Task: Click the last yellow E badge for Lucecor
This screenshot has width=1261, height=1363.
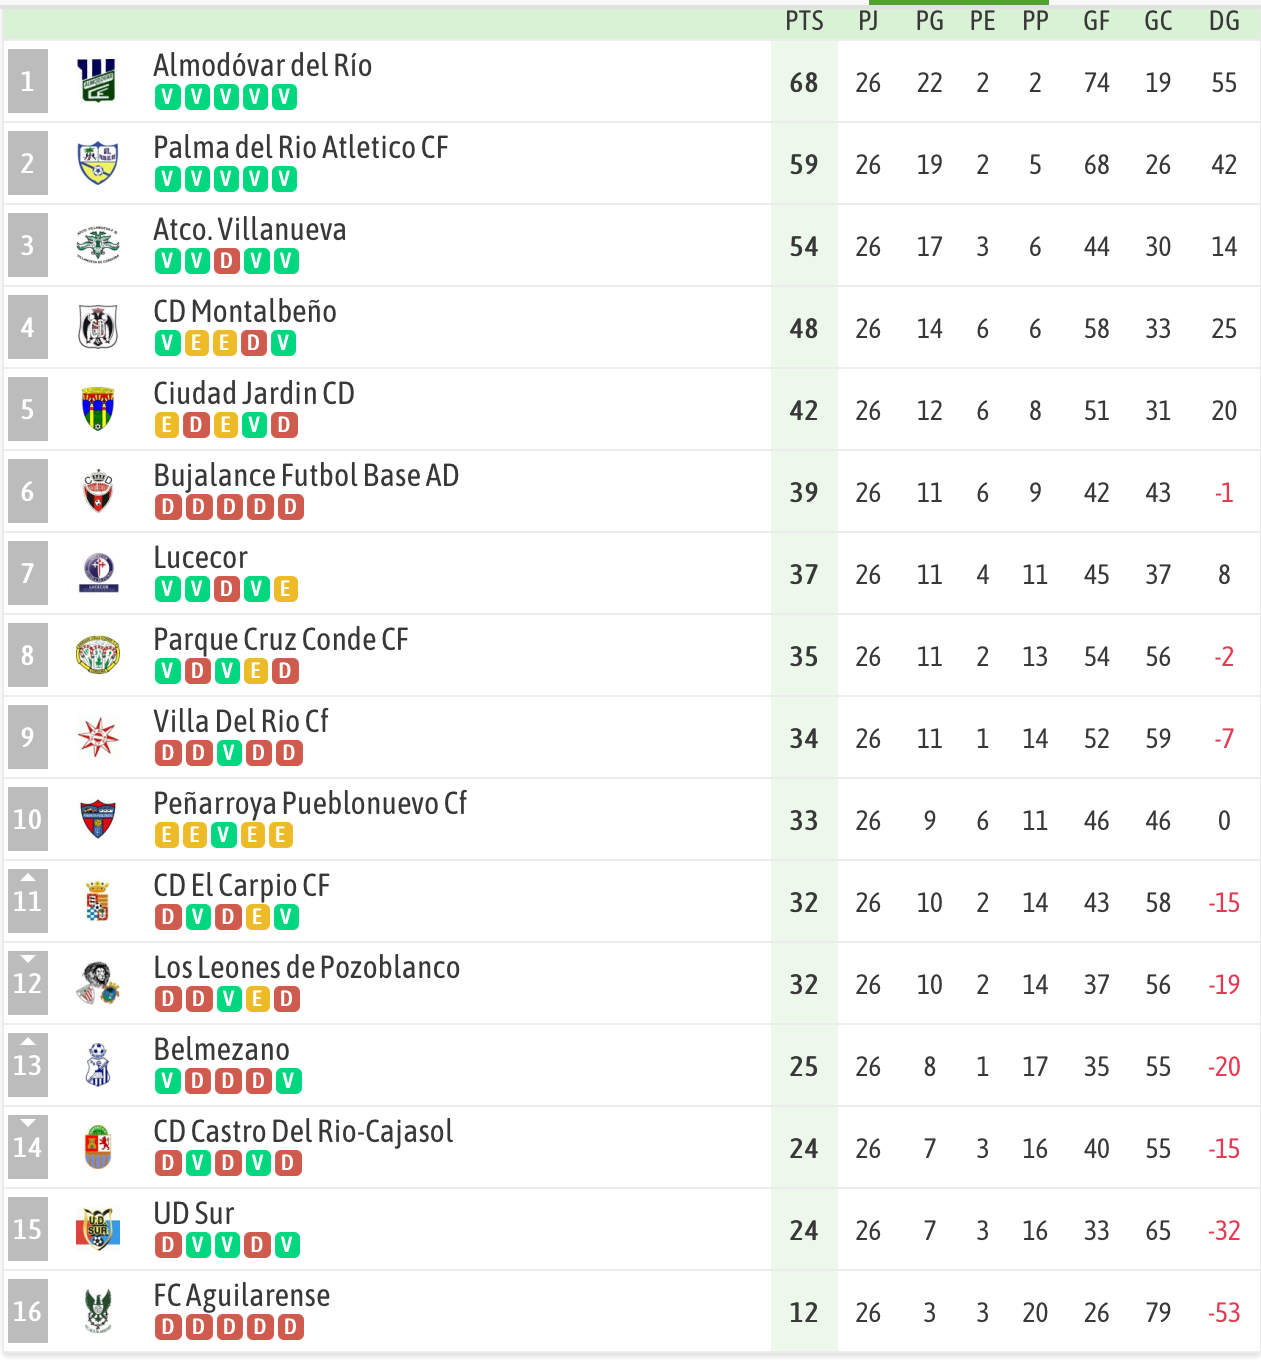Action: click(x=285, y=589)
